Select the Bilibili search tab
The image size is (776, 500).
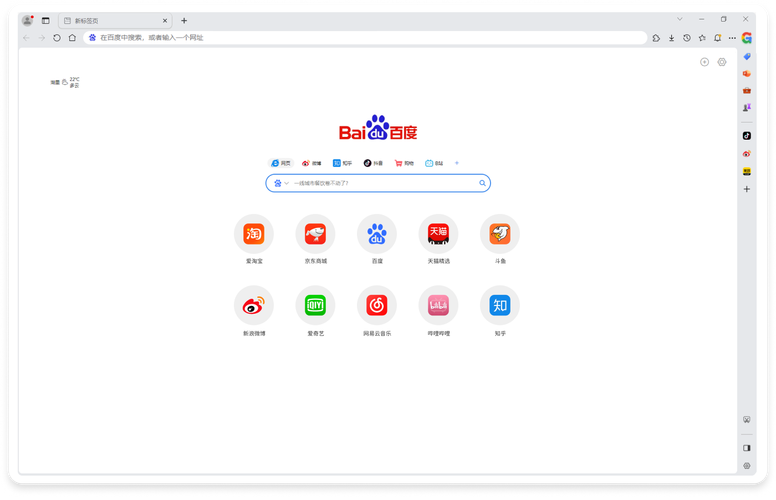pyautogui.click(x=434, y=163)
